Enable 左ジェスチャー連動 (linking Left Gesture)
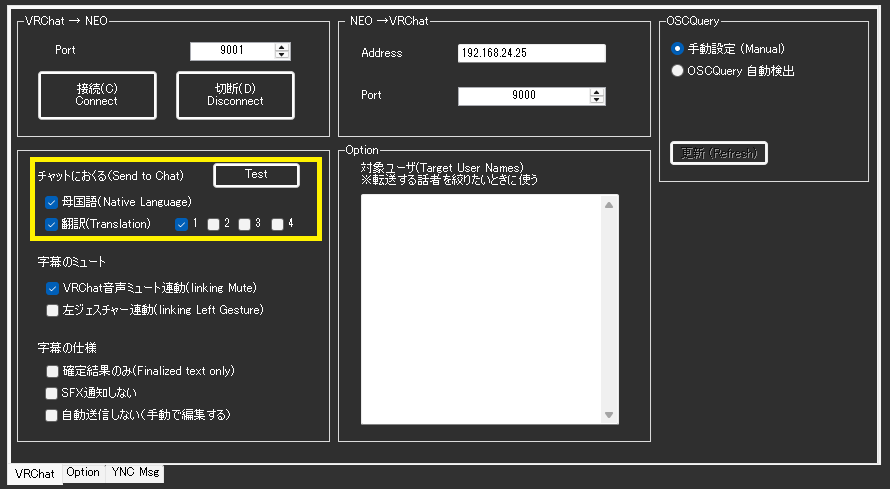Image resolution: width=890 pixels, height=489 pixels. point(52,310)
